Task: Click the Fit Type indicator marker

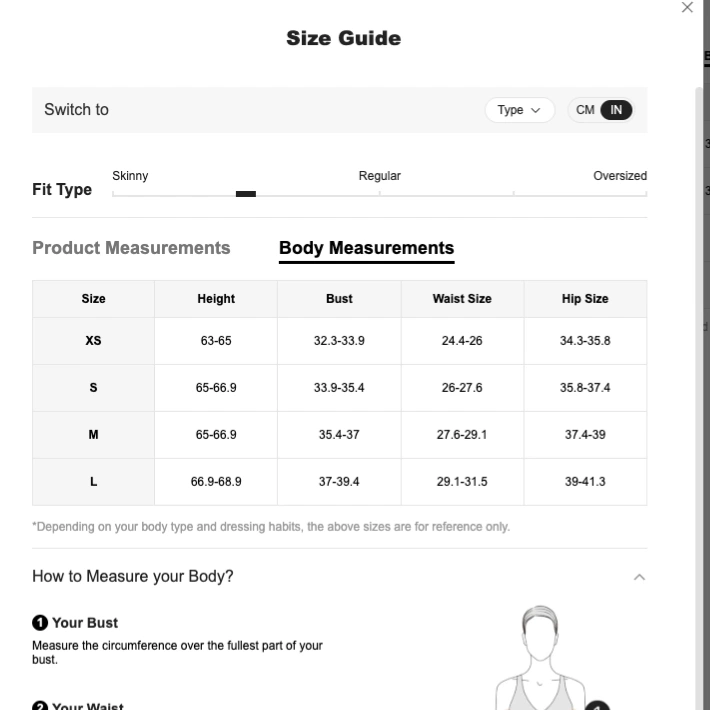Action: [246, 194]
